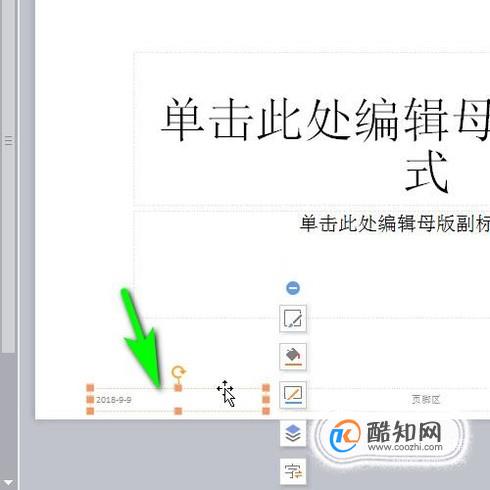This screenshot has width=490, height=490.
Task: Open the text conversion 字 icon
Action: point(293,471)
